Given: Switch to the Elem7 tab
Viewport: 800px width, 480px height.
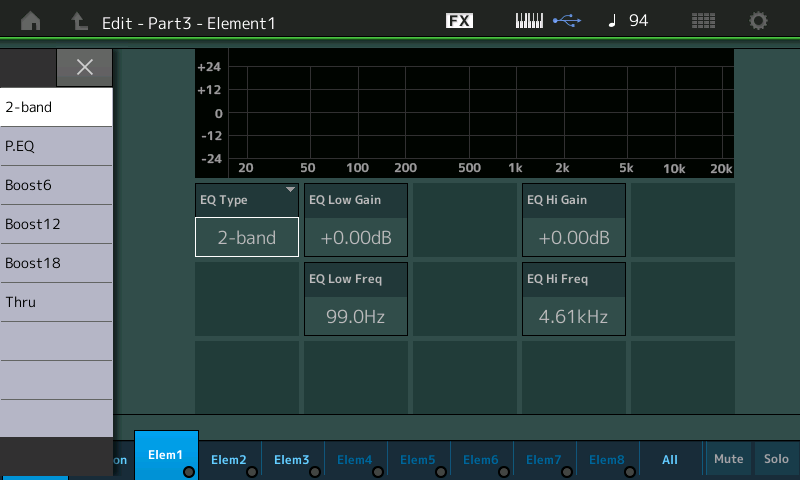Looking at the screenshot, I should click(x=544, y=460).
